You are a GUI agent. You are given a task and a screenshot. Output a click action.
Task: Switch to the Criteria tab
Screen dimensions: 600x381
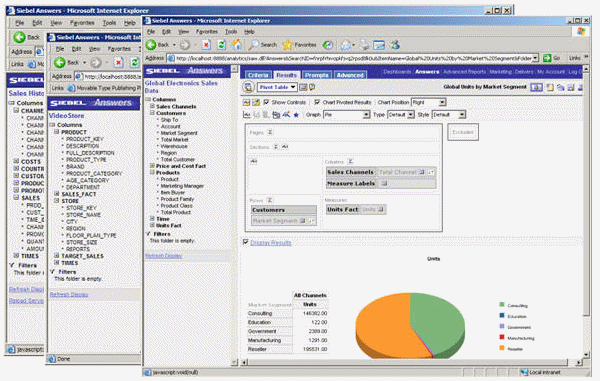point(258,75)
